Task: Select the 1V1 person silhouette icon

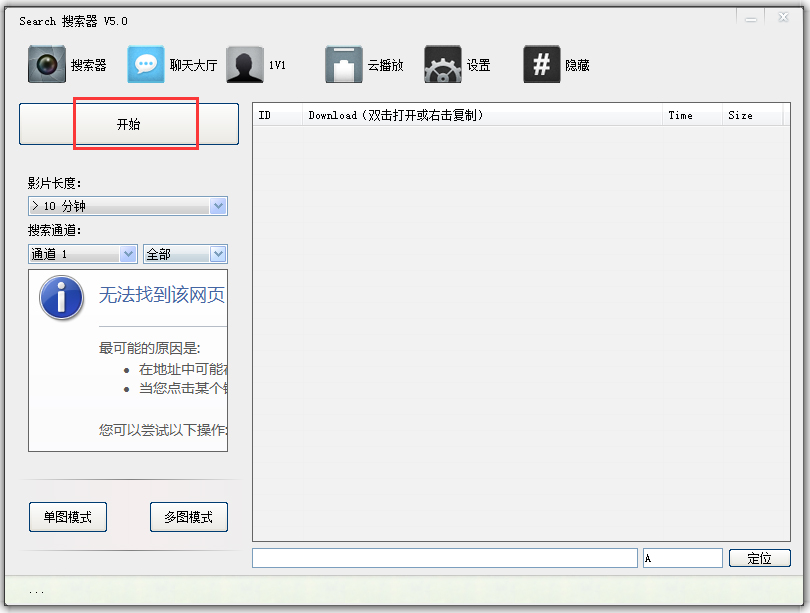Action: [x=245, y=64]
